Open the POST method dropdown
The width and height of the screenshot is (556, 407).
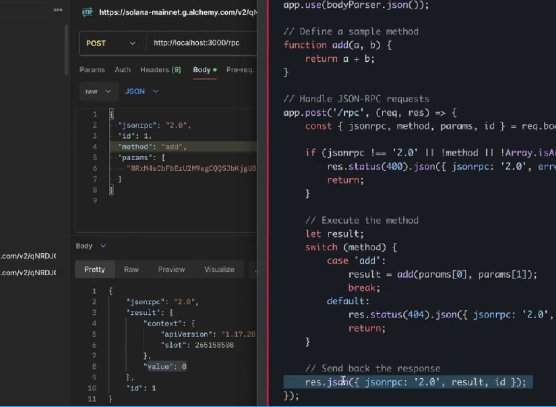pos(110,43)
